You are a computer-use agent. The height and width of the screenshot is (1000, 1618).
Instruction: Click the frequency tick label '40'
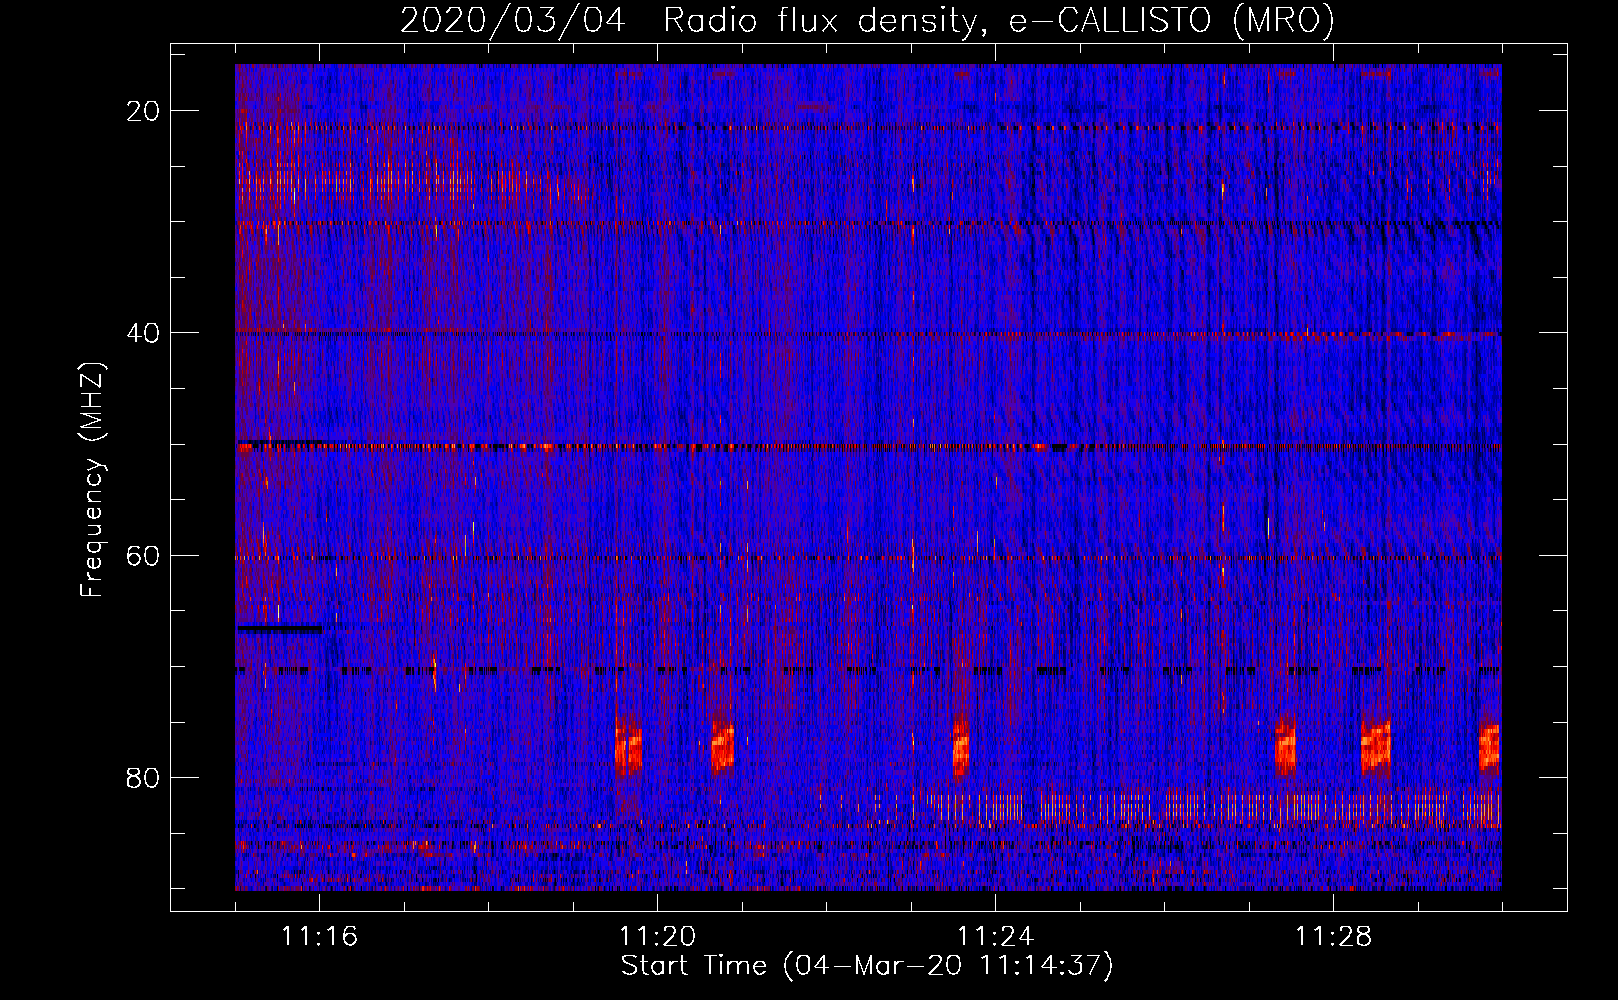(x=144, y=333)
